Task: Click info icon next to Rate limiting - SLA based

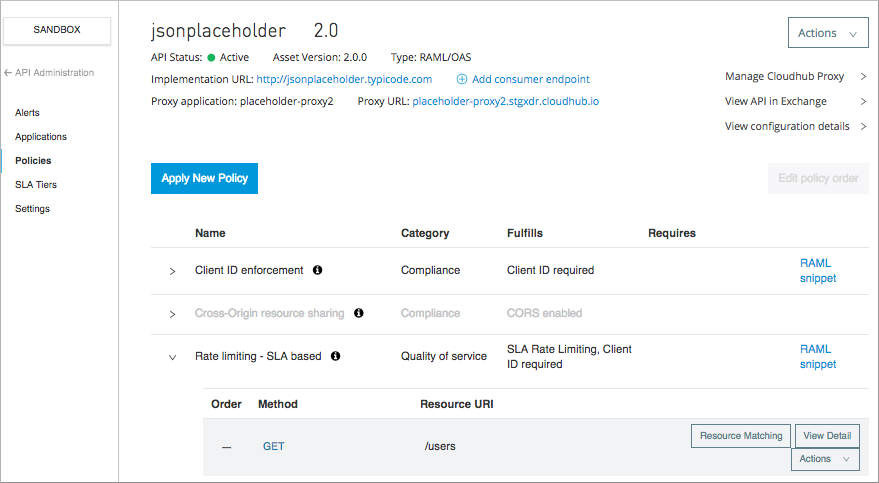Action: tap(335, 356)
